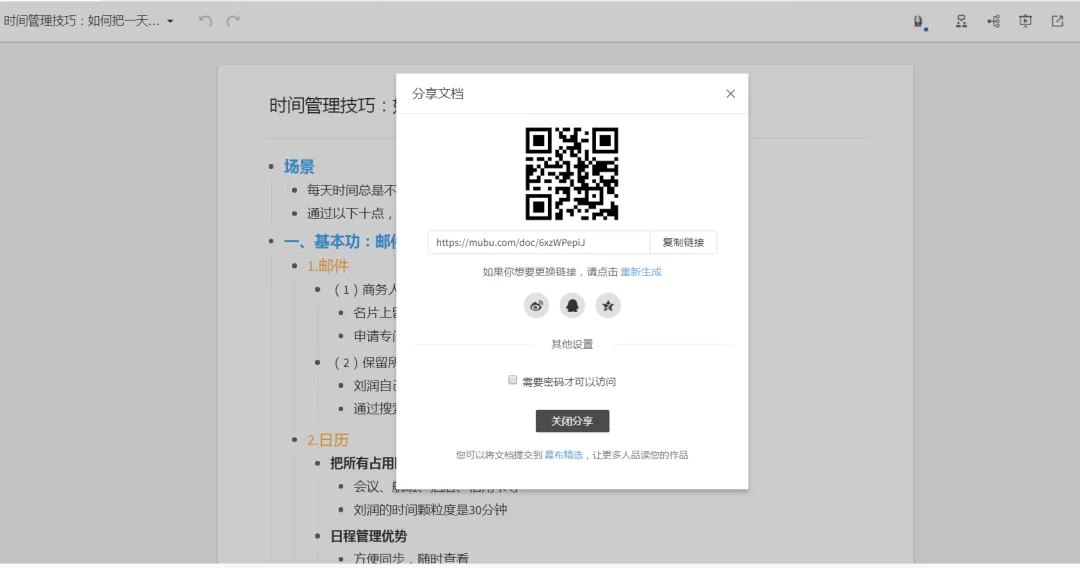Image resolution: width=1080 pixels, height=568 pixels.
Task: Close the 分享文档 dialog with X
Action: tap(731, 94)
